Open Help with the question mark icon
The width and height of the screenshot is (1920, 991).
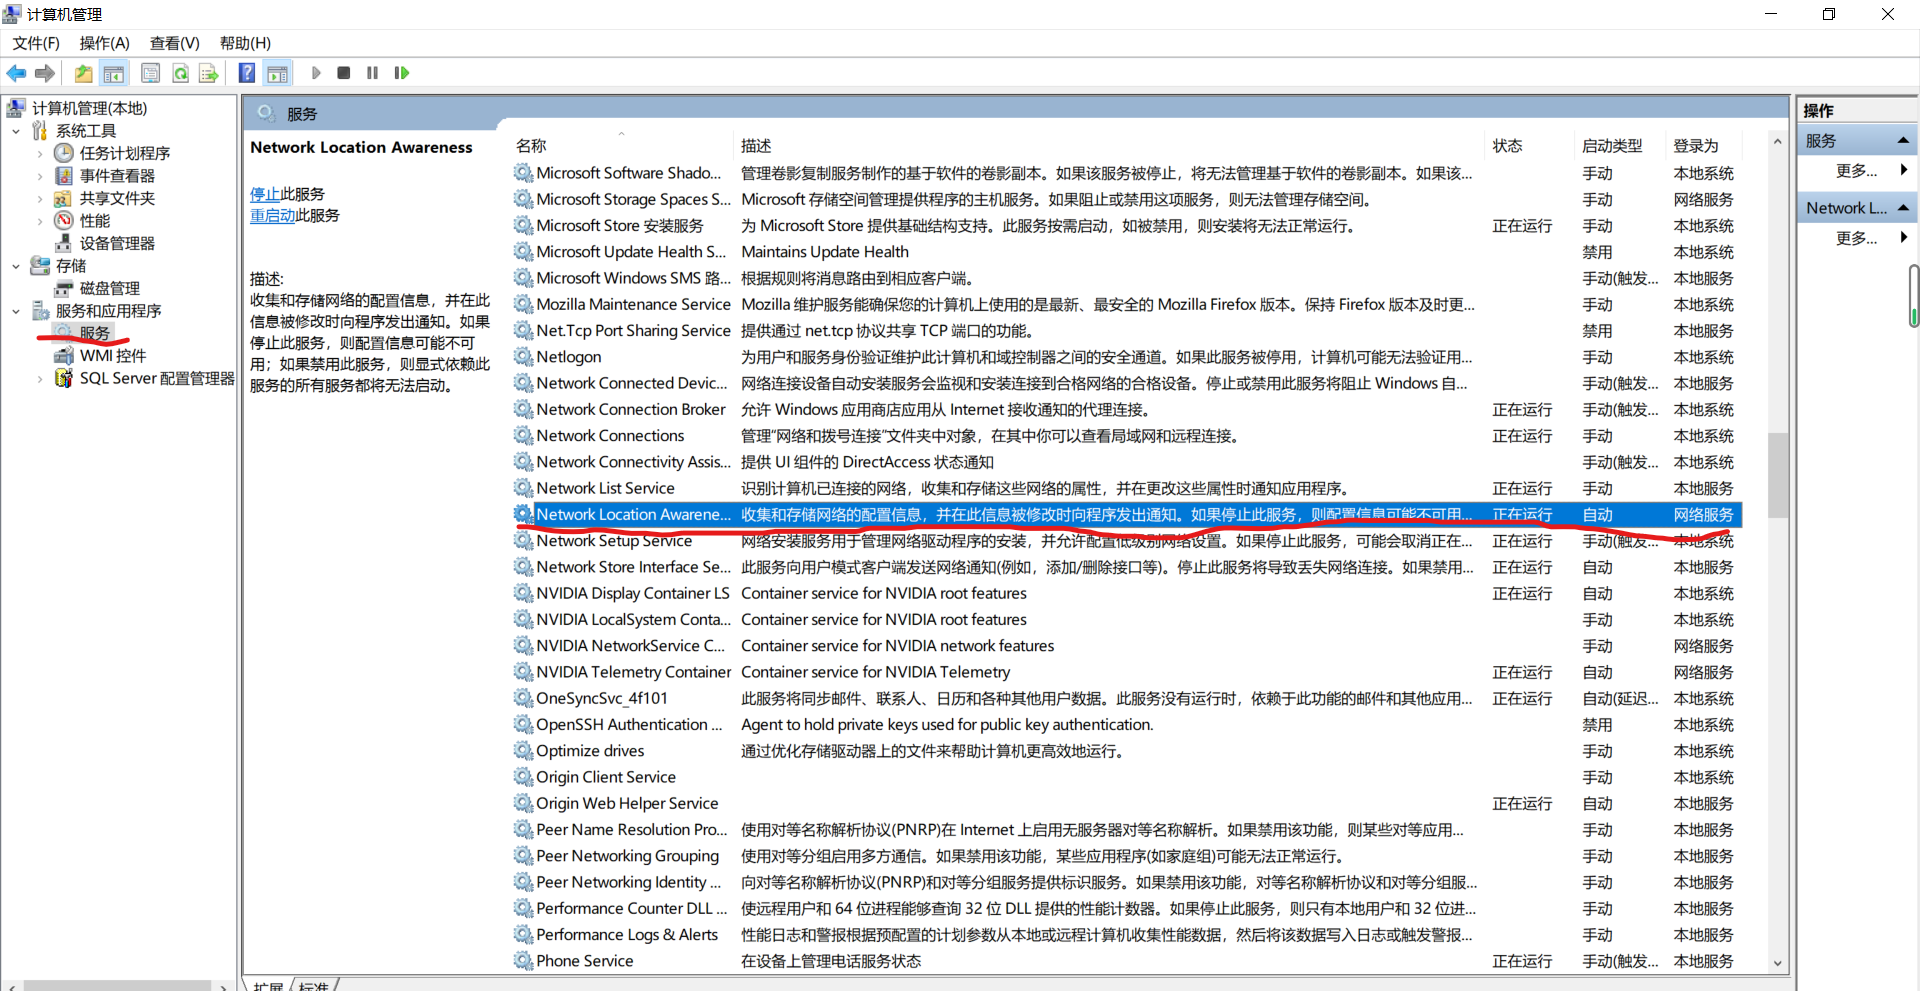(x=247, y=73)
